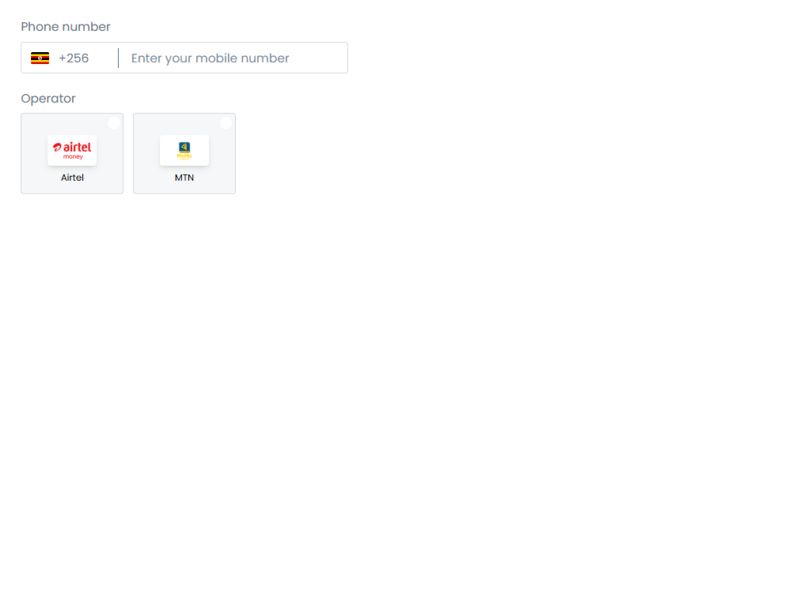The height and width of the screenshot is (600, 800).
Task: Click the divider after the country code
Action: [118, 58]
